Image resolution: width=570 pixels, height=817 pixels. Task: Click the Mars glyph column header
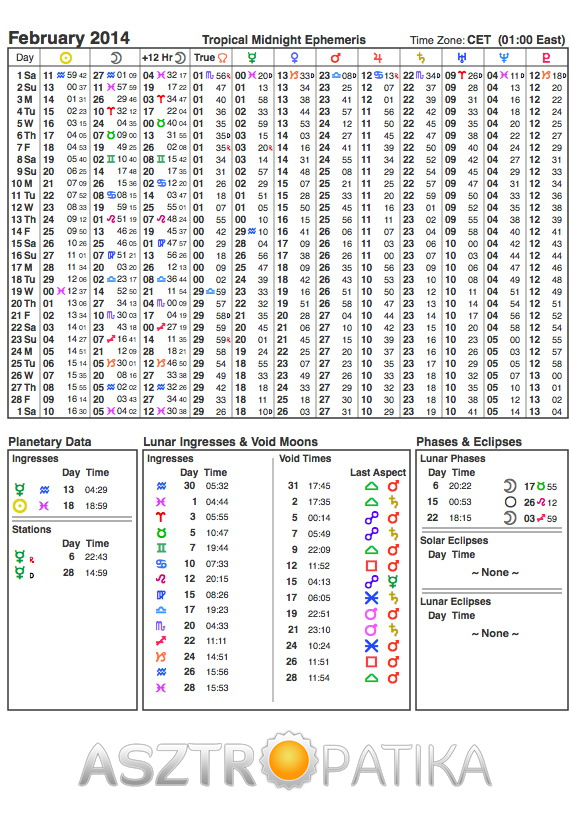tap(336, 57)
